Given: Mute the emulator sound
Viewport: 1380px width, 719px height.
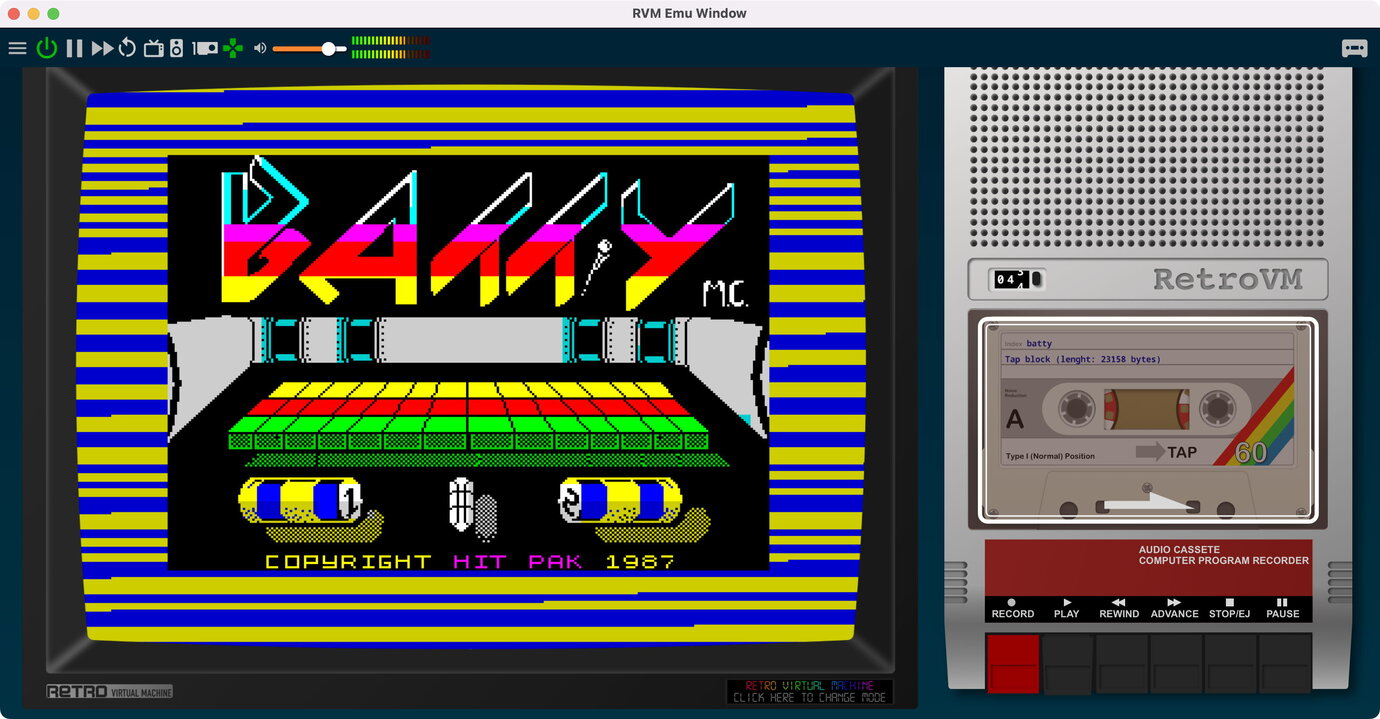Looking at the screenshot, I should click(x=259, y=47).
